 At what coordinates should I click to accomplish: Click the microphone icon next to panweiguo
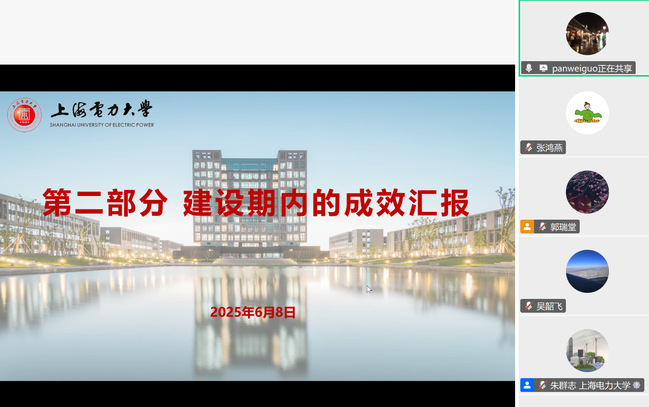coord(528,68)
